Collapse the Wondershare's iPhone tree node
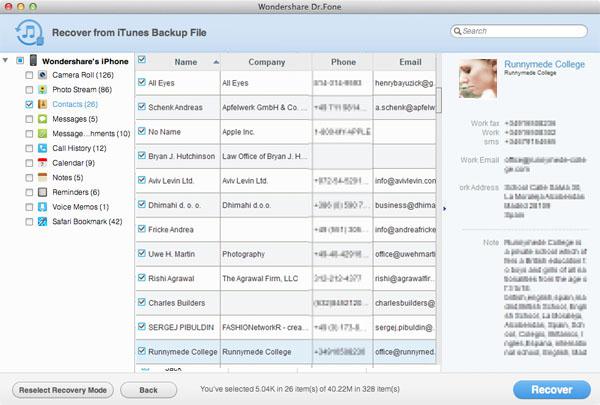Viewport: 600px width, 405px height. coord(5,60)
